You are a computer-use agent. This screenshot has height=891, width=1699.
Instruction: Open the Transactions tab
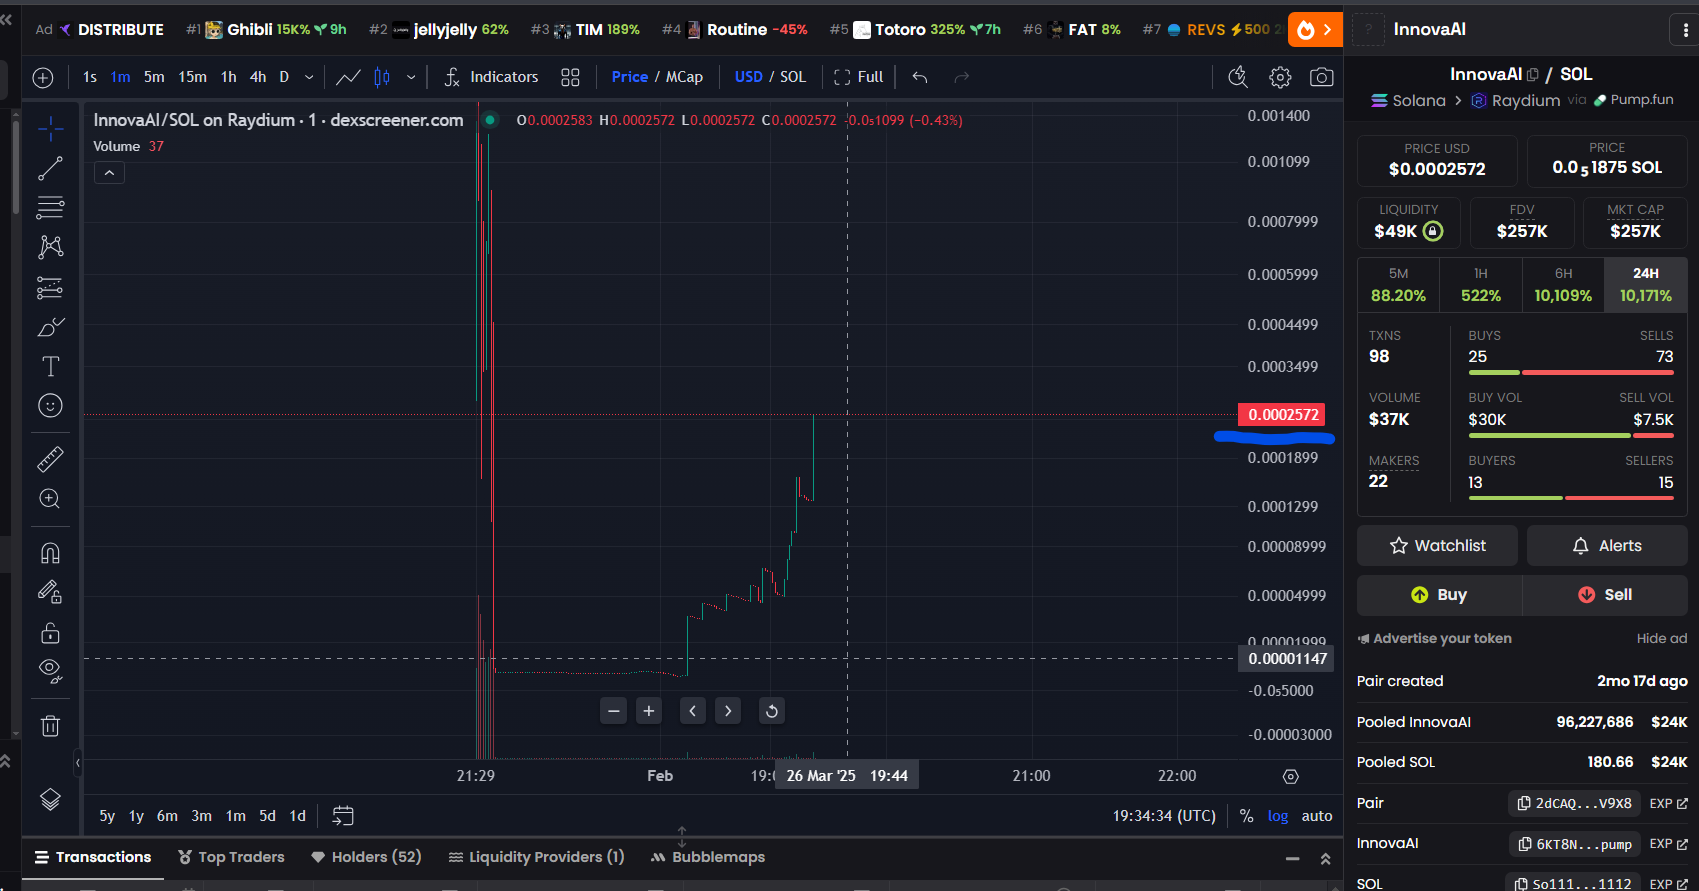pos(93,857)
